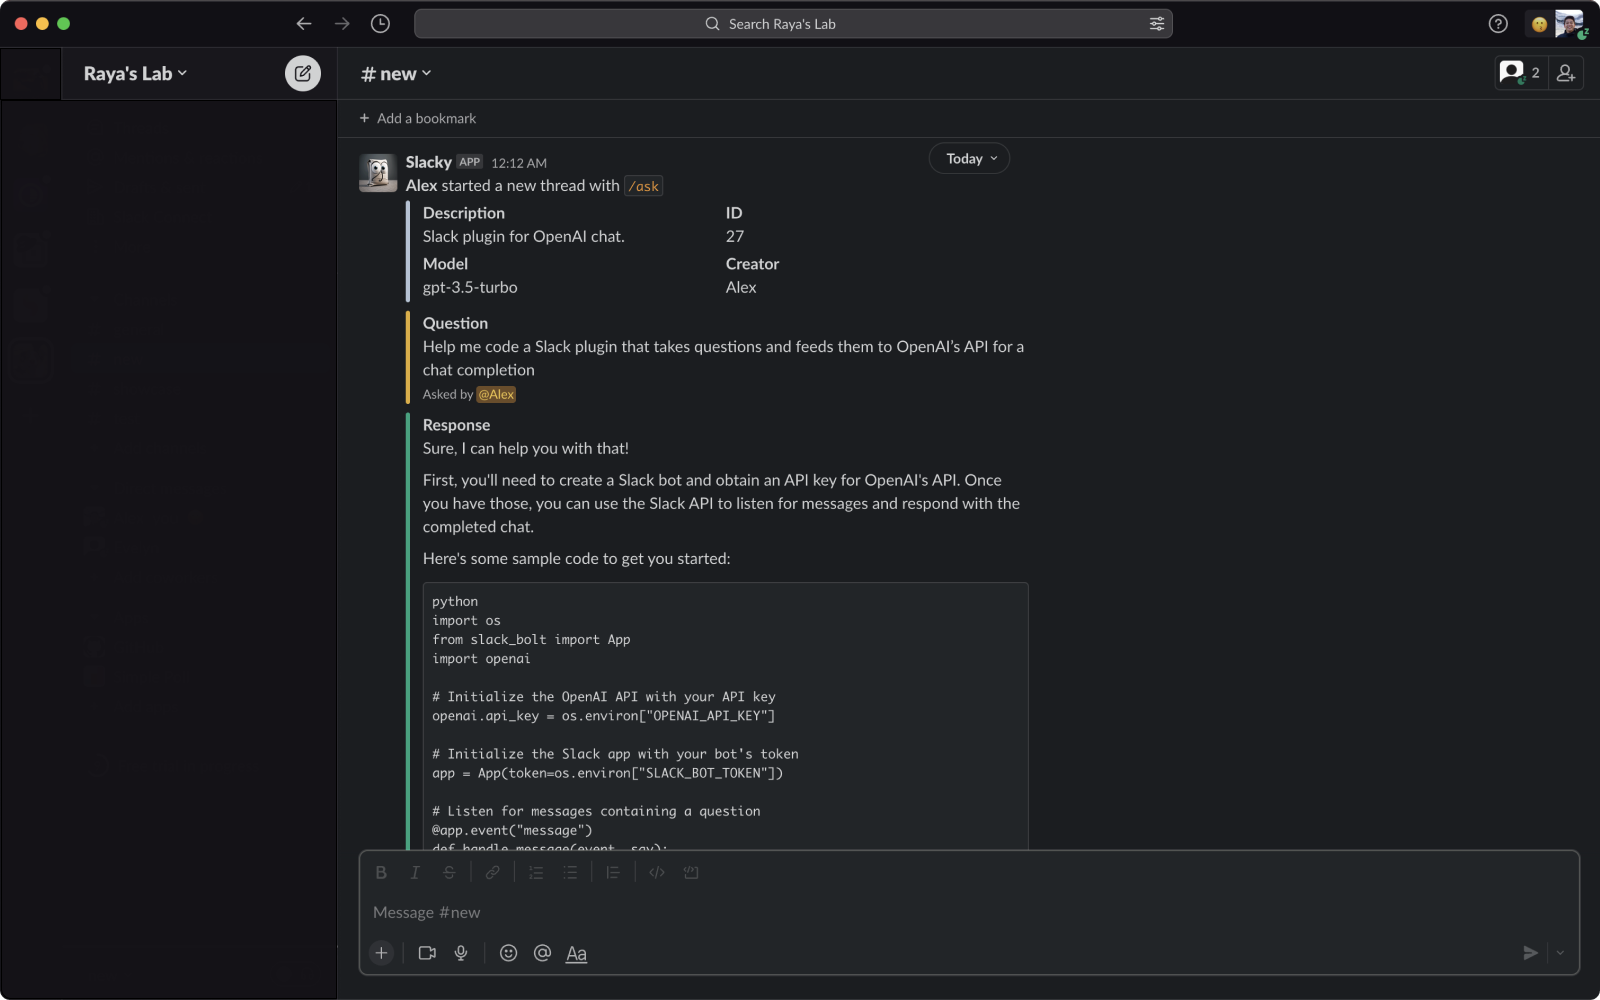This screenshot has width=1600, height=1000.
Task: Go back with the left arrow
Action: [x=304, y=24]
